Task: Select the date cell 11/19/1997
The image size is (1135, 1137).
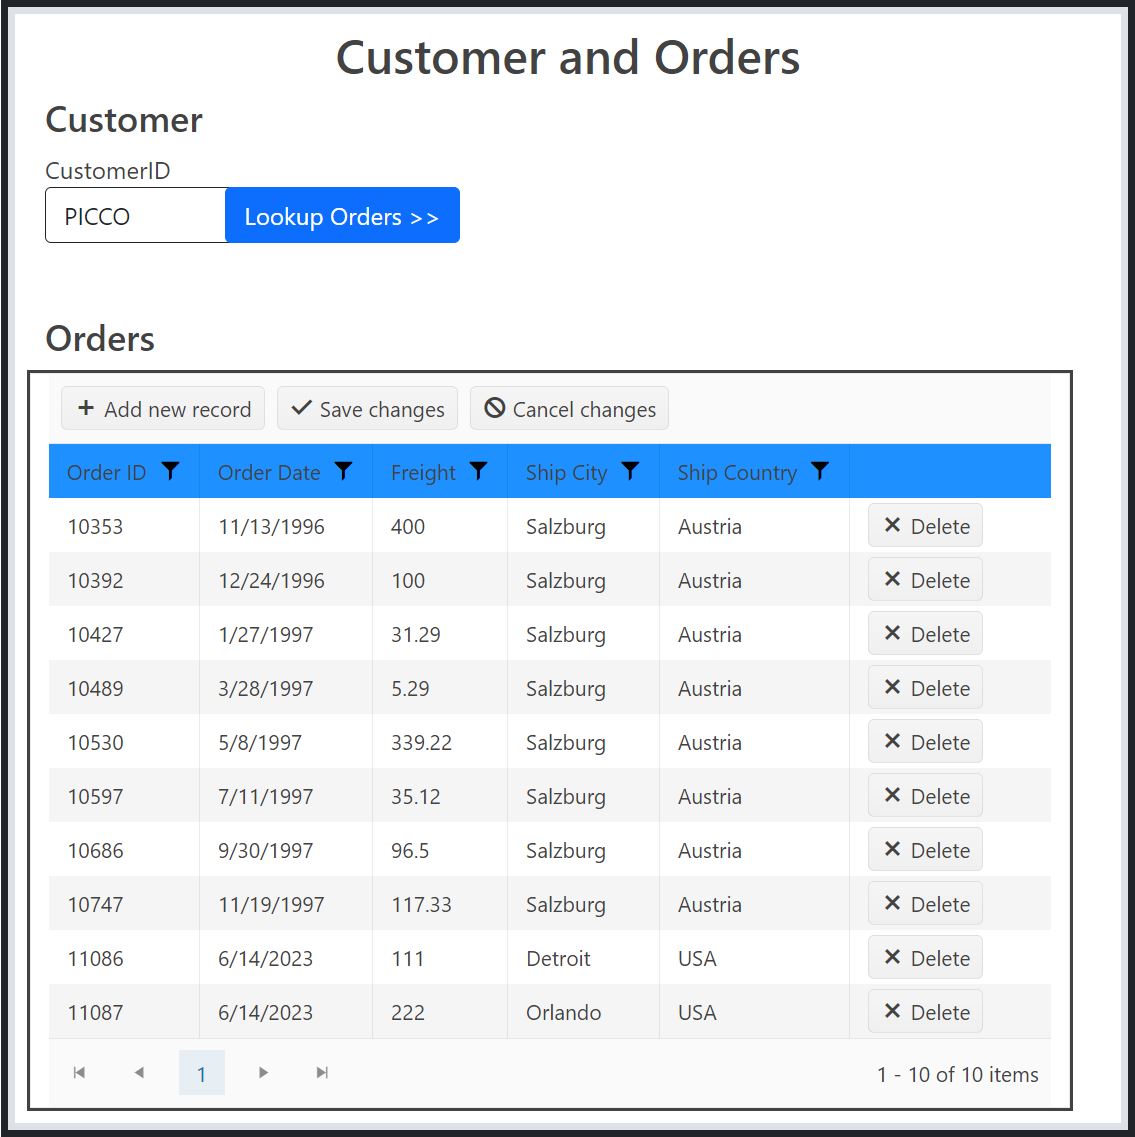Action: 286,904
